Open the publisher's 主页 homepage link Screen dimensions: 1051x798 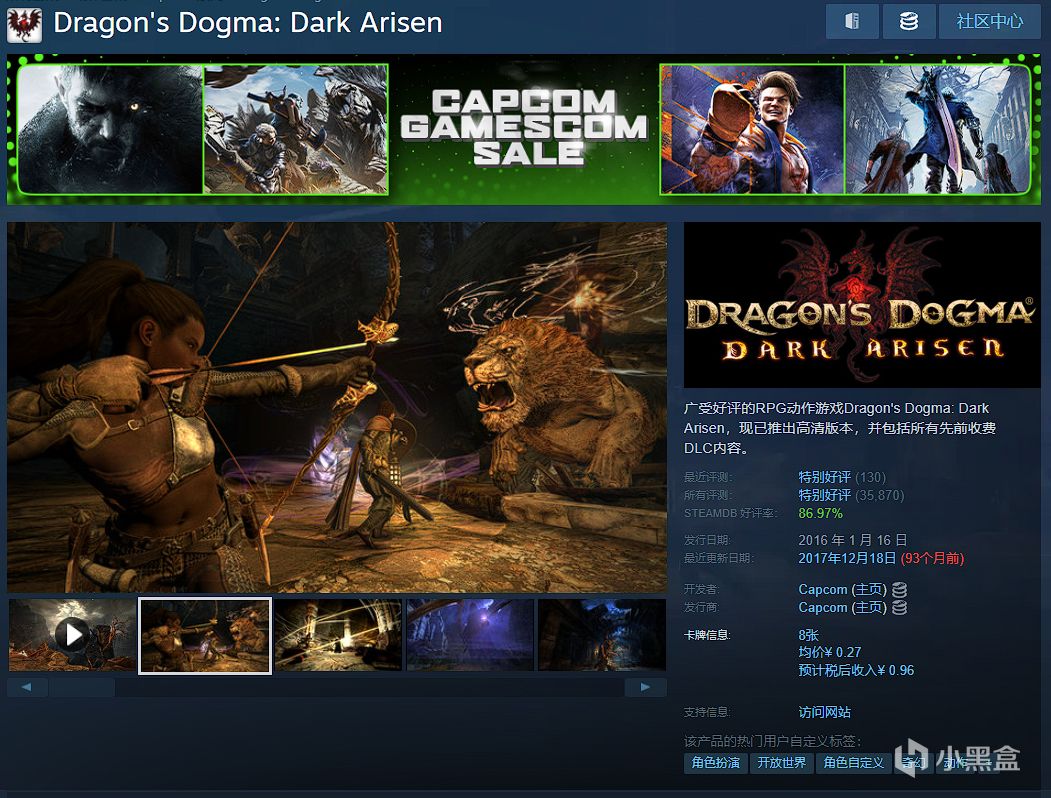click(x=869, y=608)
